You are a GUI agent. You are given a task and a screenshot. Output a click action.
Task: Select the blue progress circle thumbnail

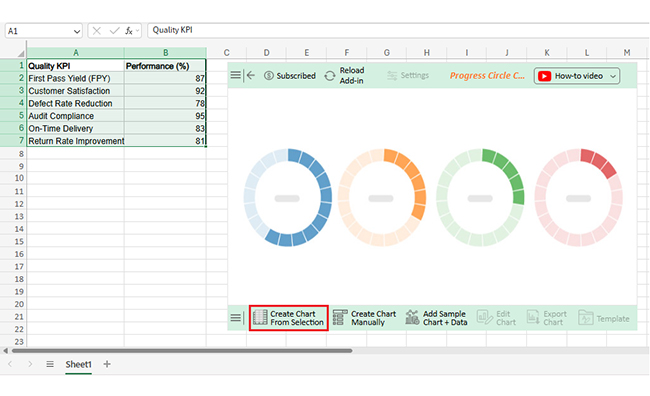click(288, 197)
